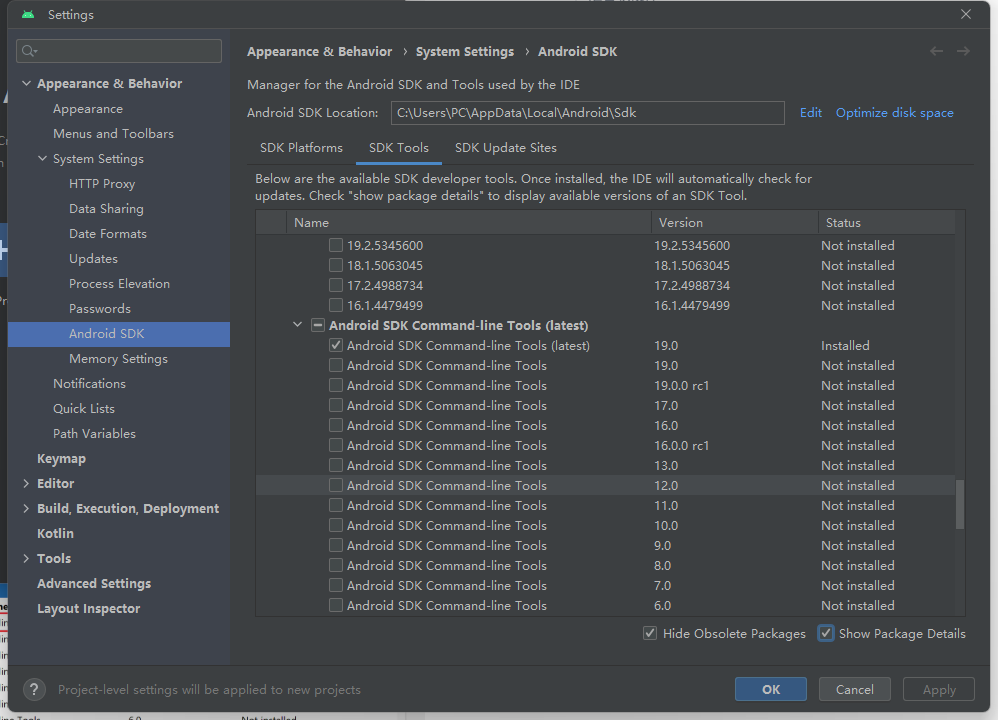Viewport: 998px width, 720px height.
Task: Open Keymap settings page
Action: 61,458
